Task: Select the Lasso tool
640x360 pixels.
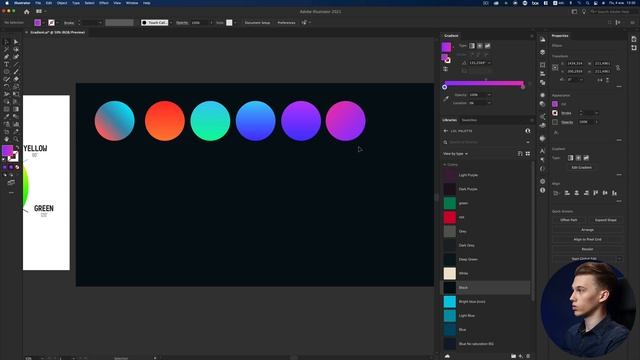Action: [x=16, y=49]
